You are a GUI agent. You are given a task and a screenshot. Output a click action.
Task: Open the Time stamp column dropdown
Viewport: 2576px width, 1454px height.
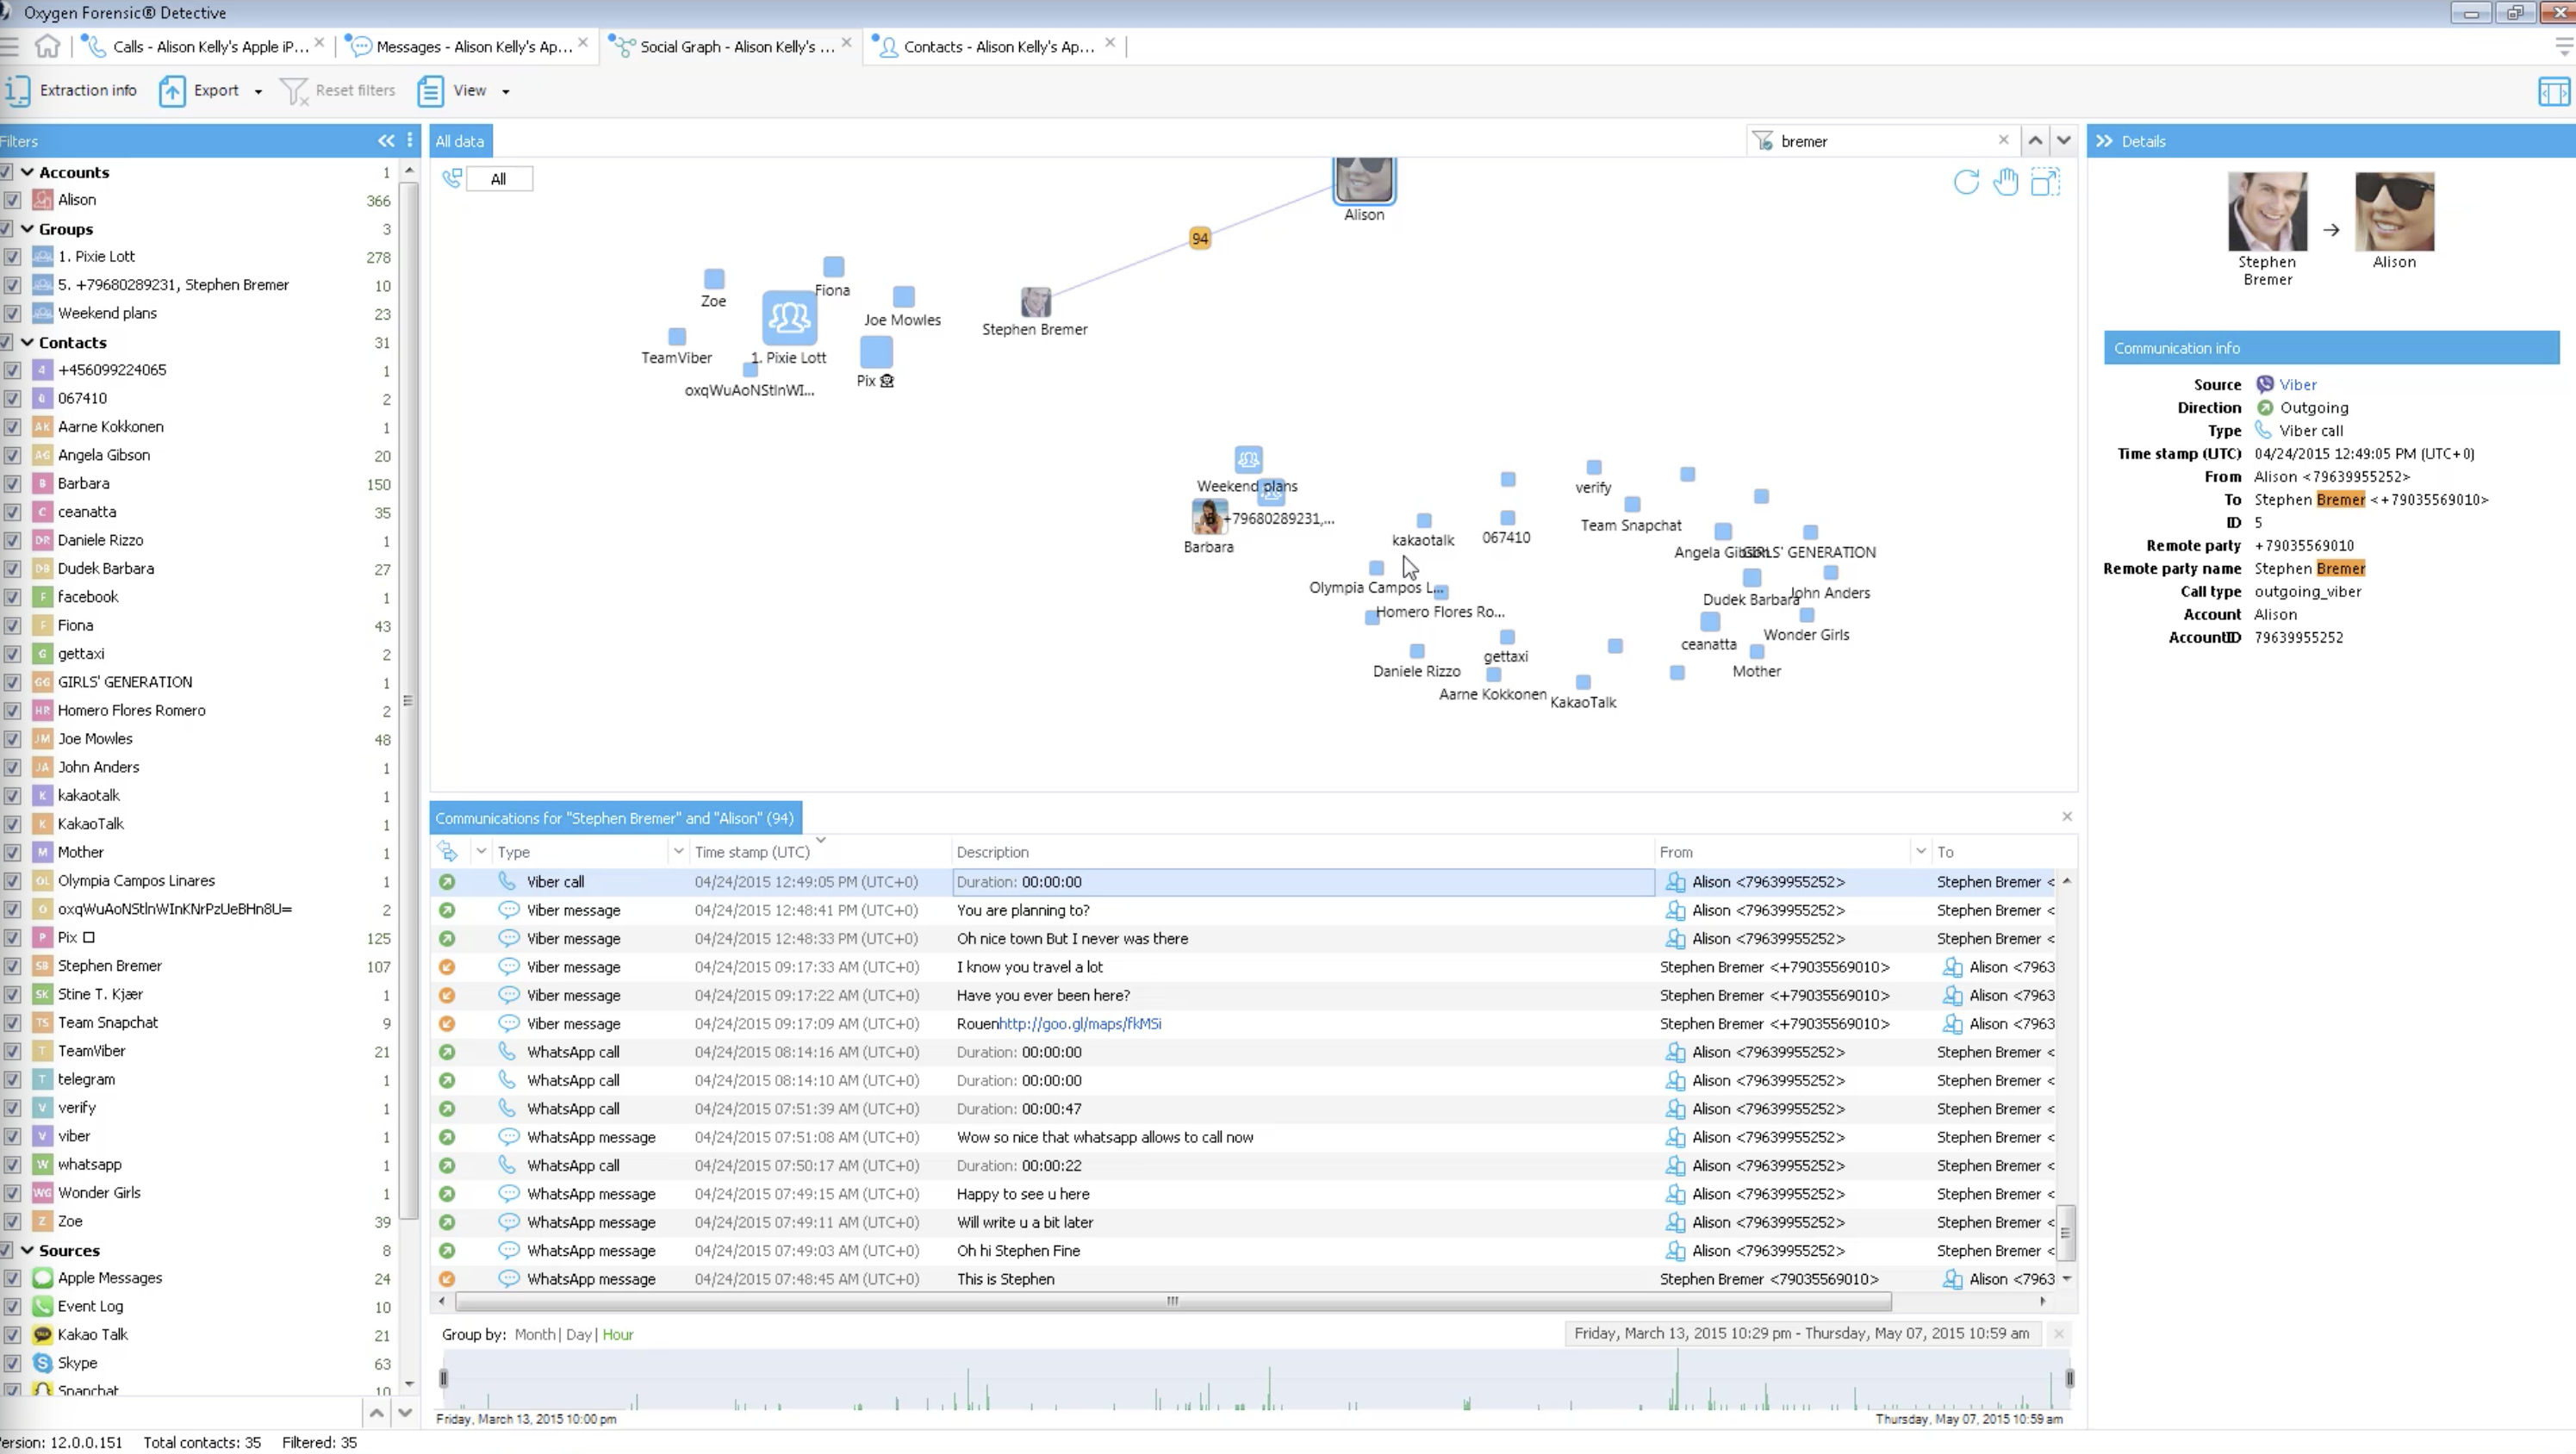pyautogui.click(x=821, y=841)
